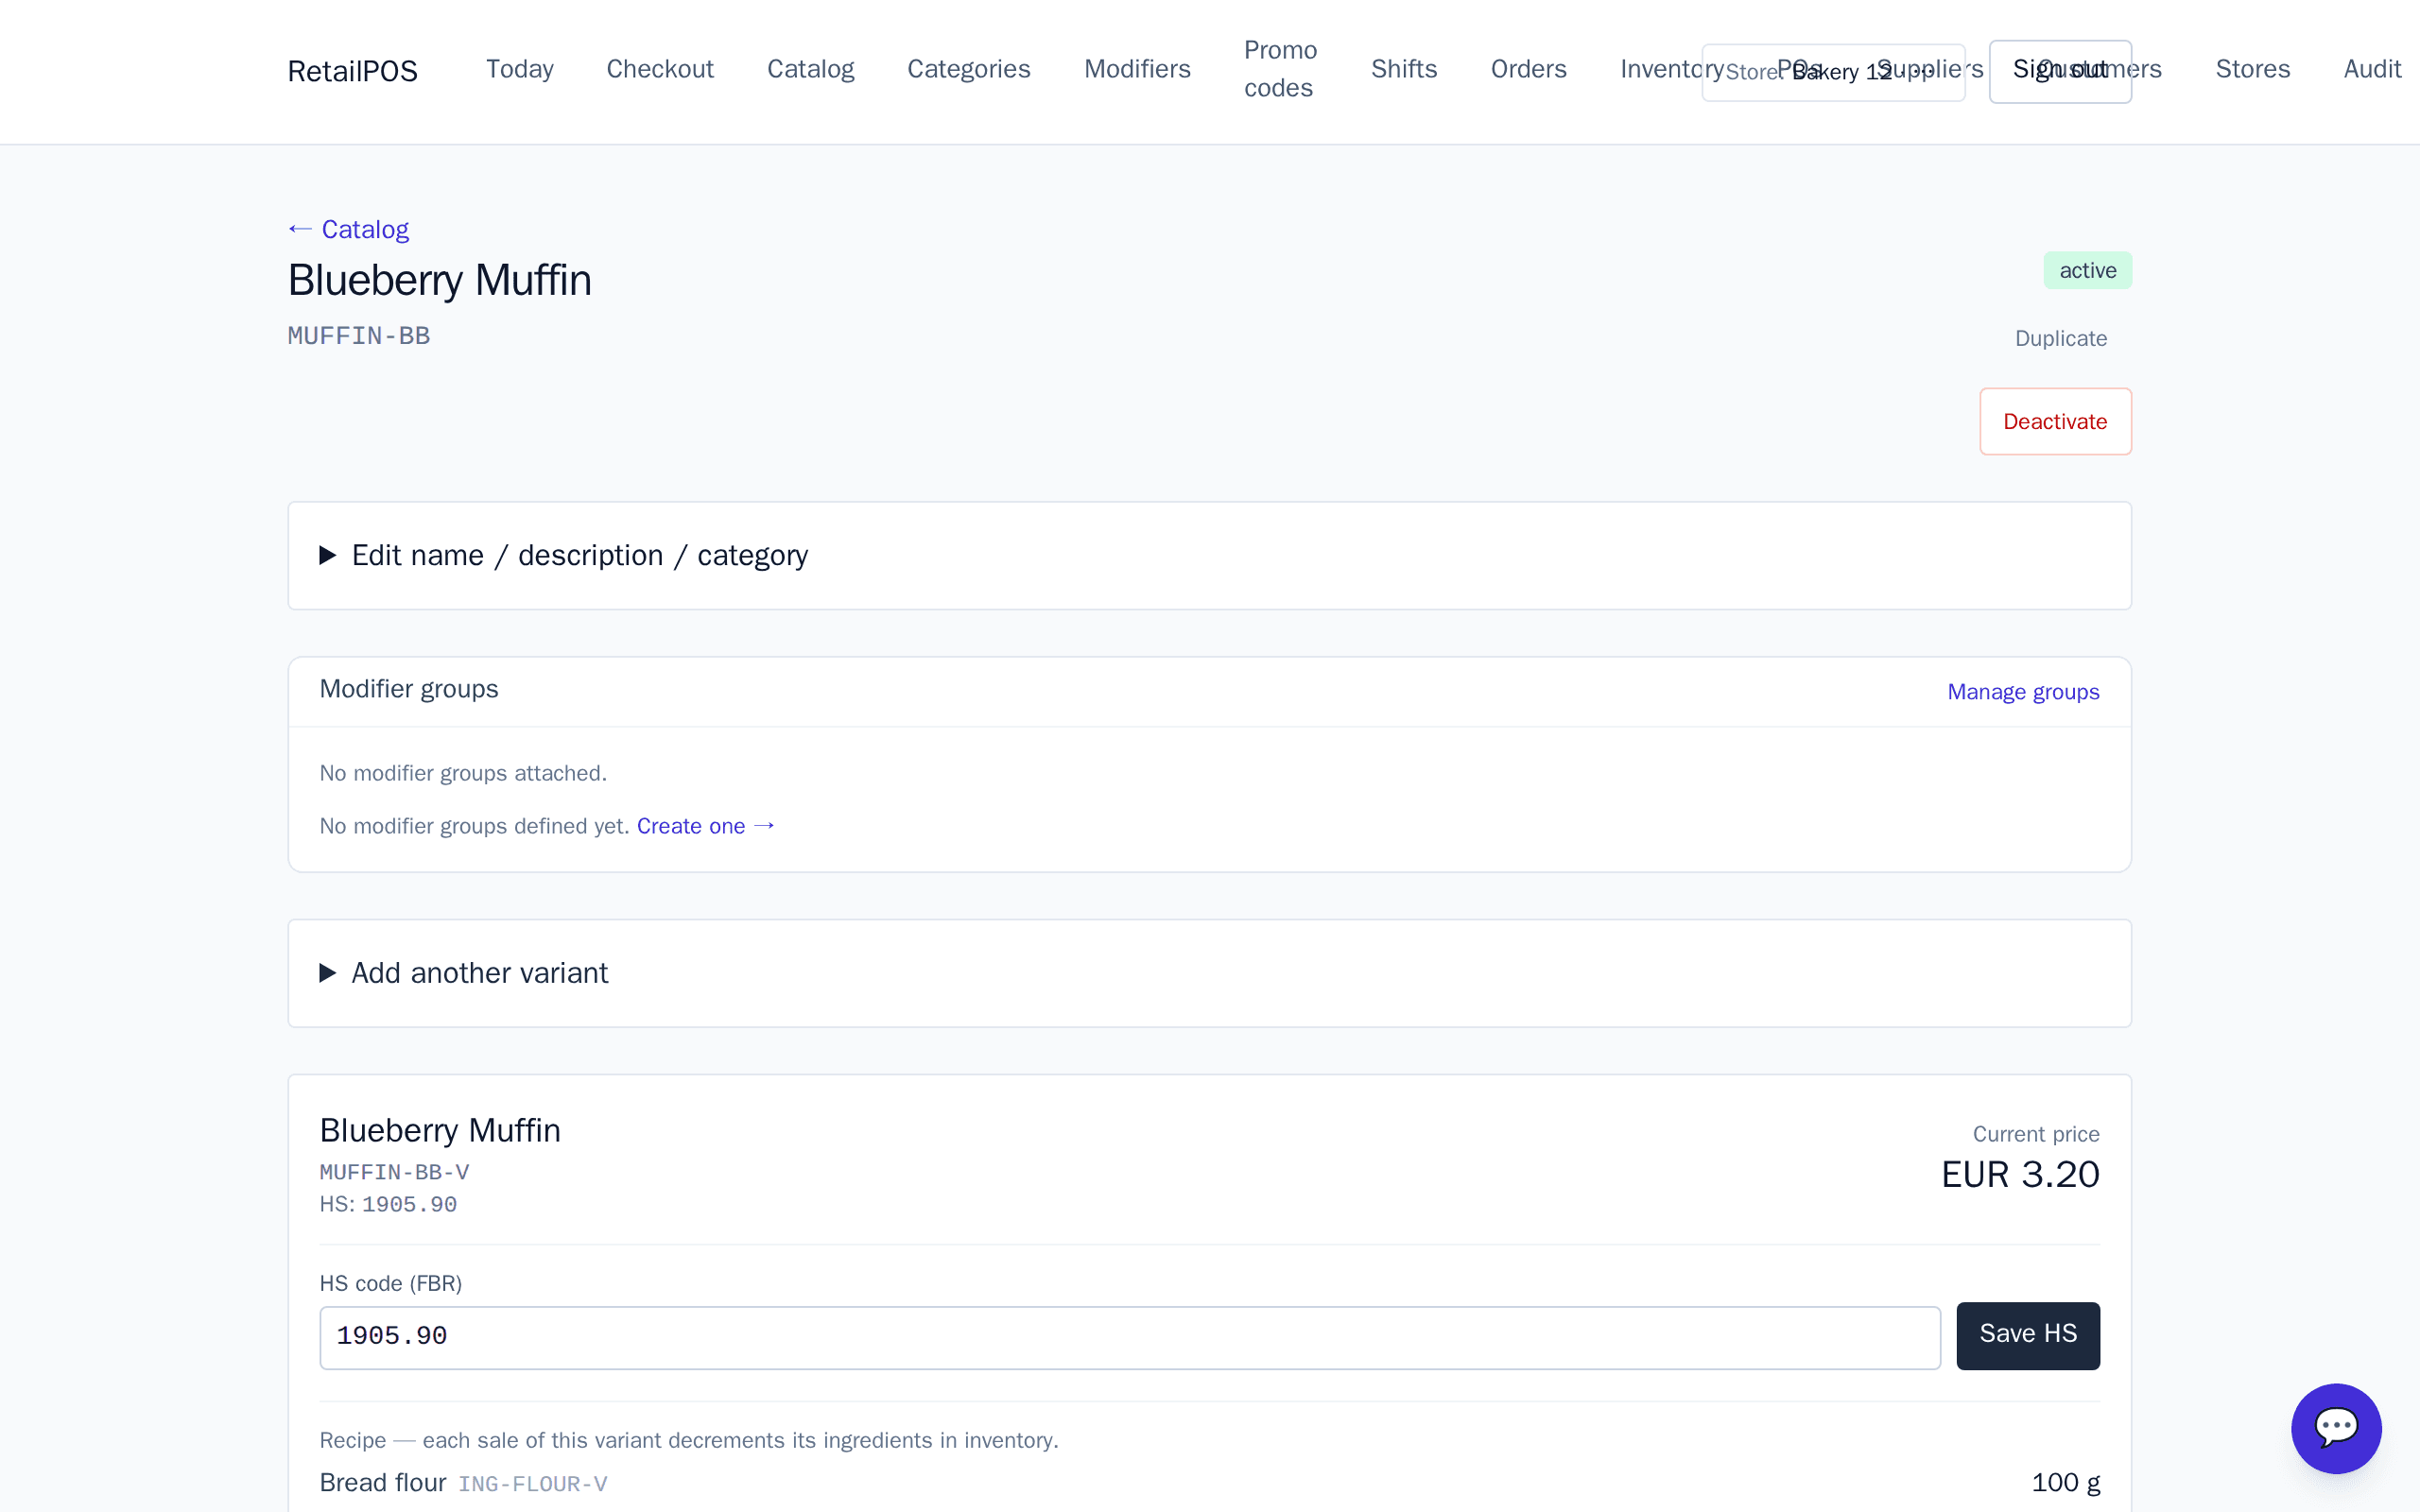2420x1512 pixels.
Task: Switch to the Categories page
Action: click(x=968, y=69)
